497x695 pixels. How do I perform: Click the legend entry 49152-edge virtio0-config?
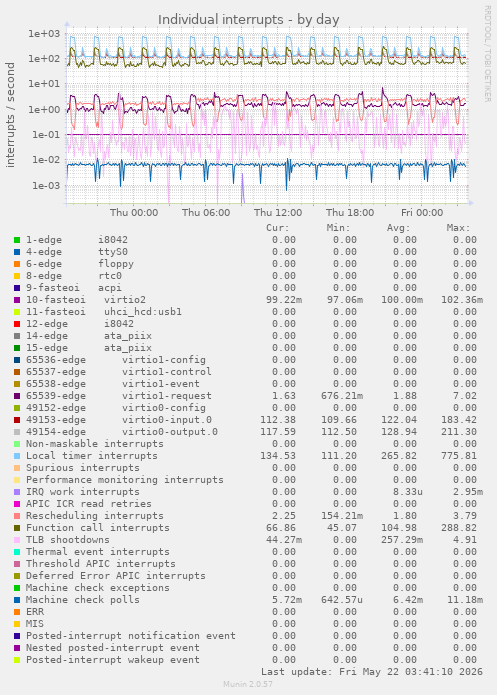116,408
